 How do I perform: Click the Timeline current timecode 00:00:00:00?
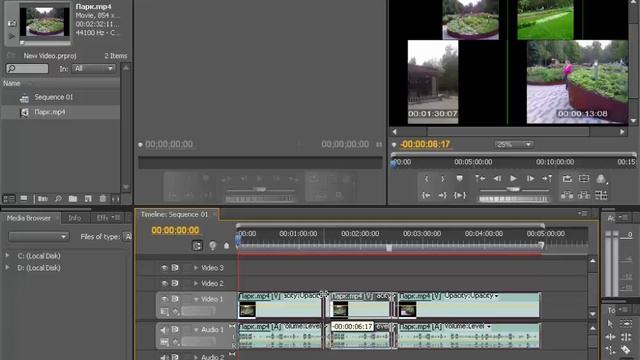(176, 231)
